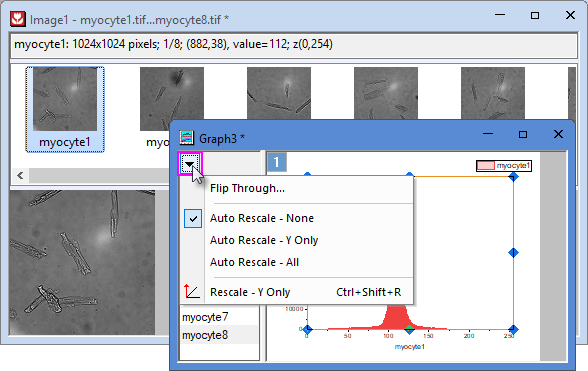Click the red legend swatch for myocyte1
Image resolution: width=588 pixels, height=371 pixels.
coord(486,165)
